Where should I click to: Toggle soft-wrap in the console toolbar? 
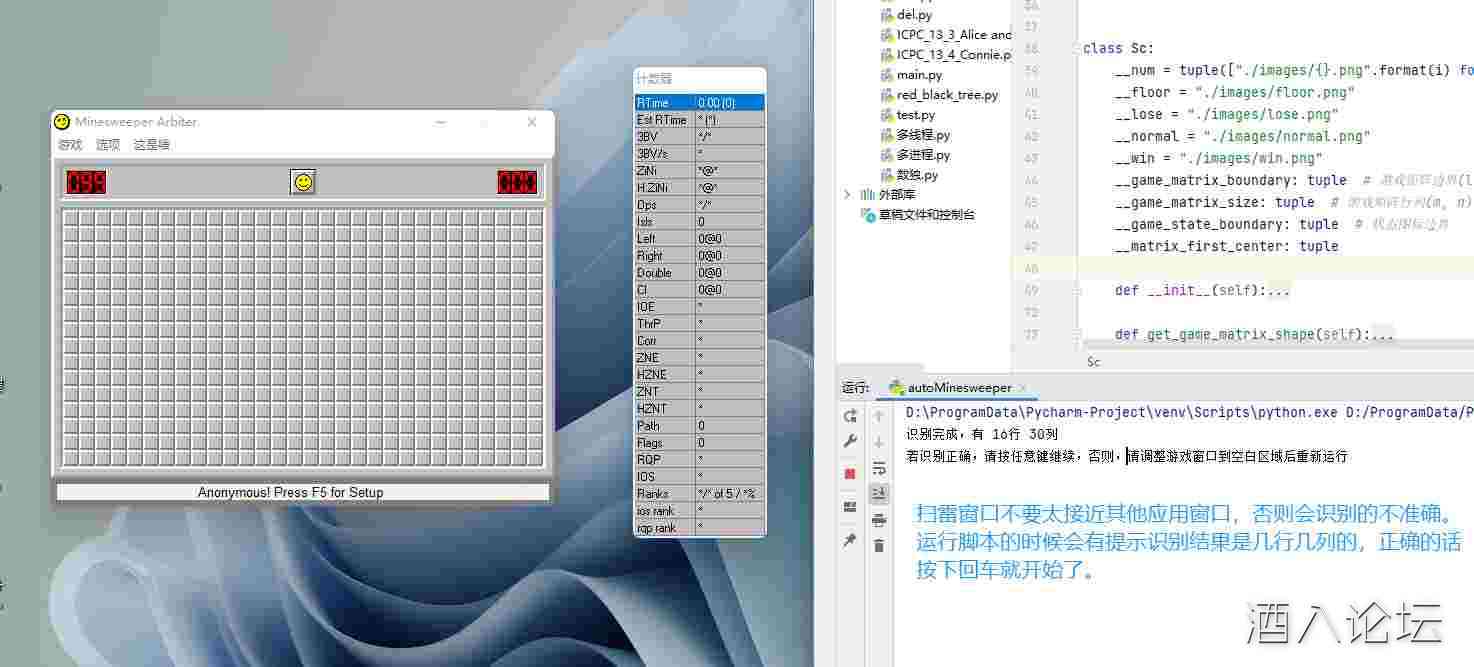coord(879,467)
